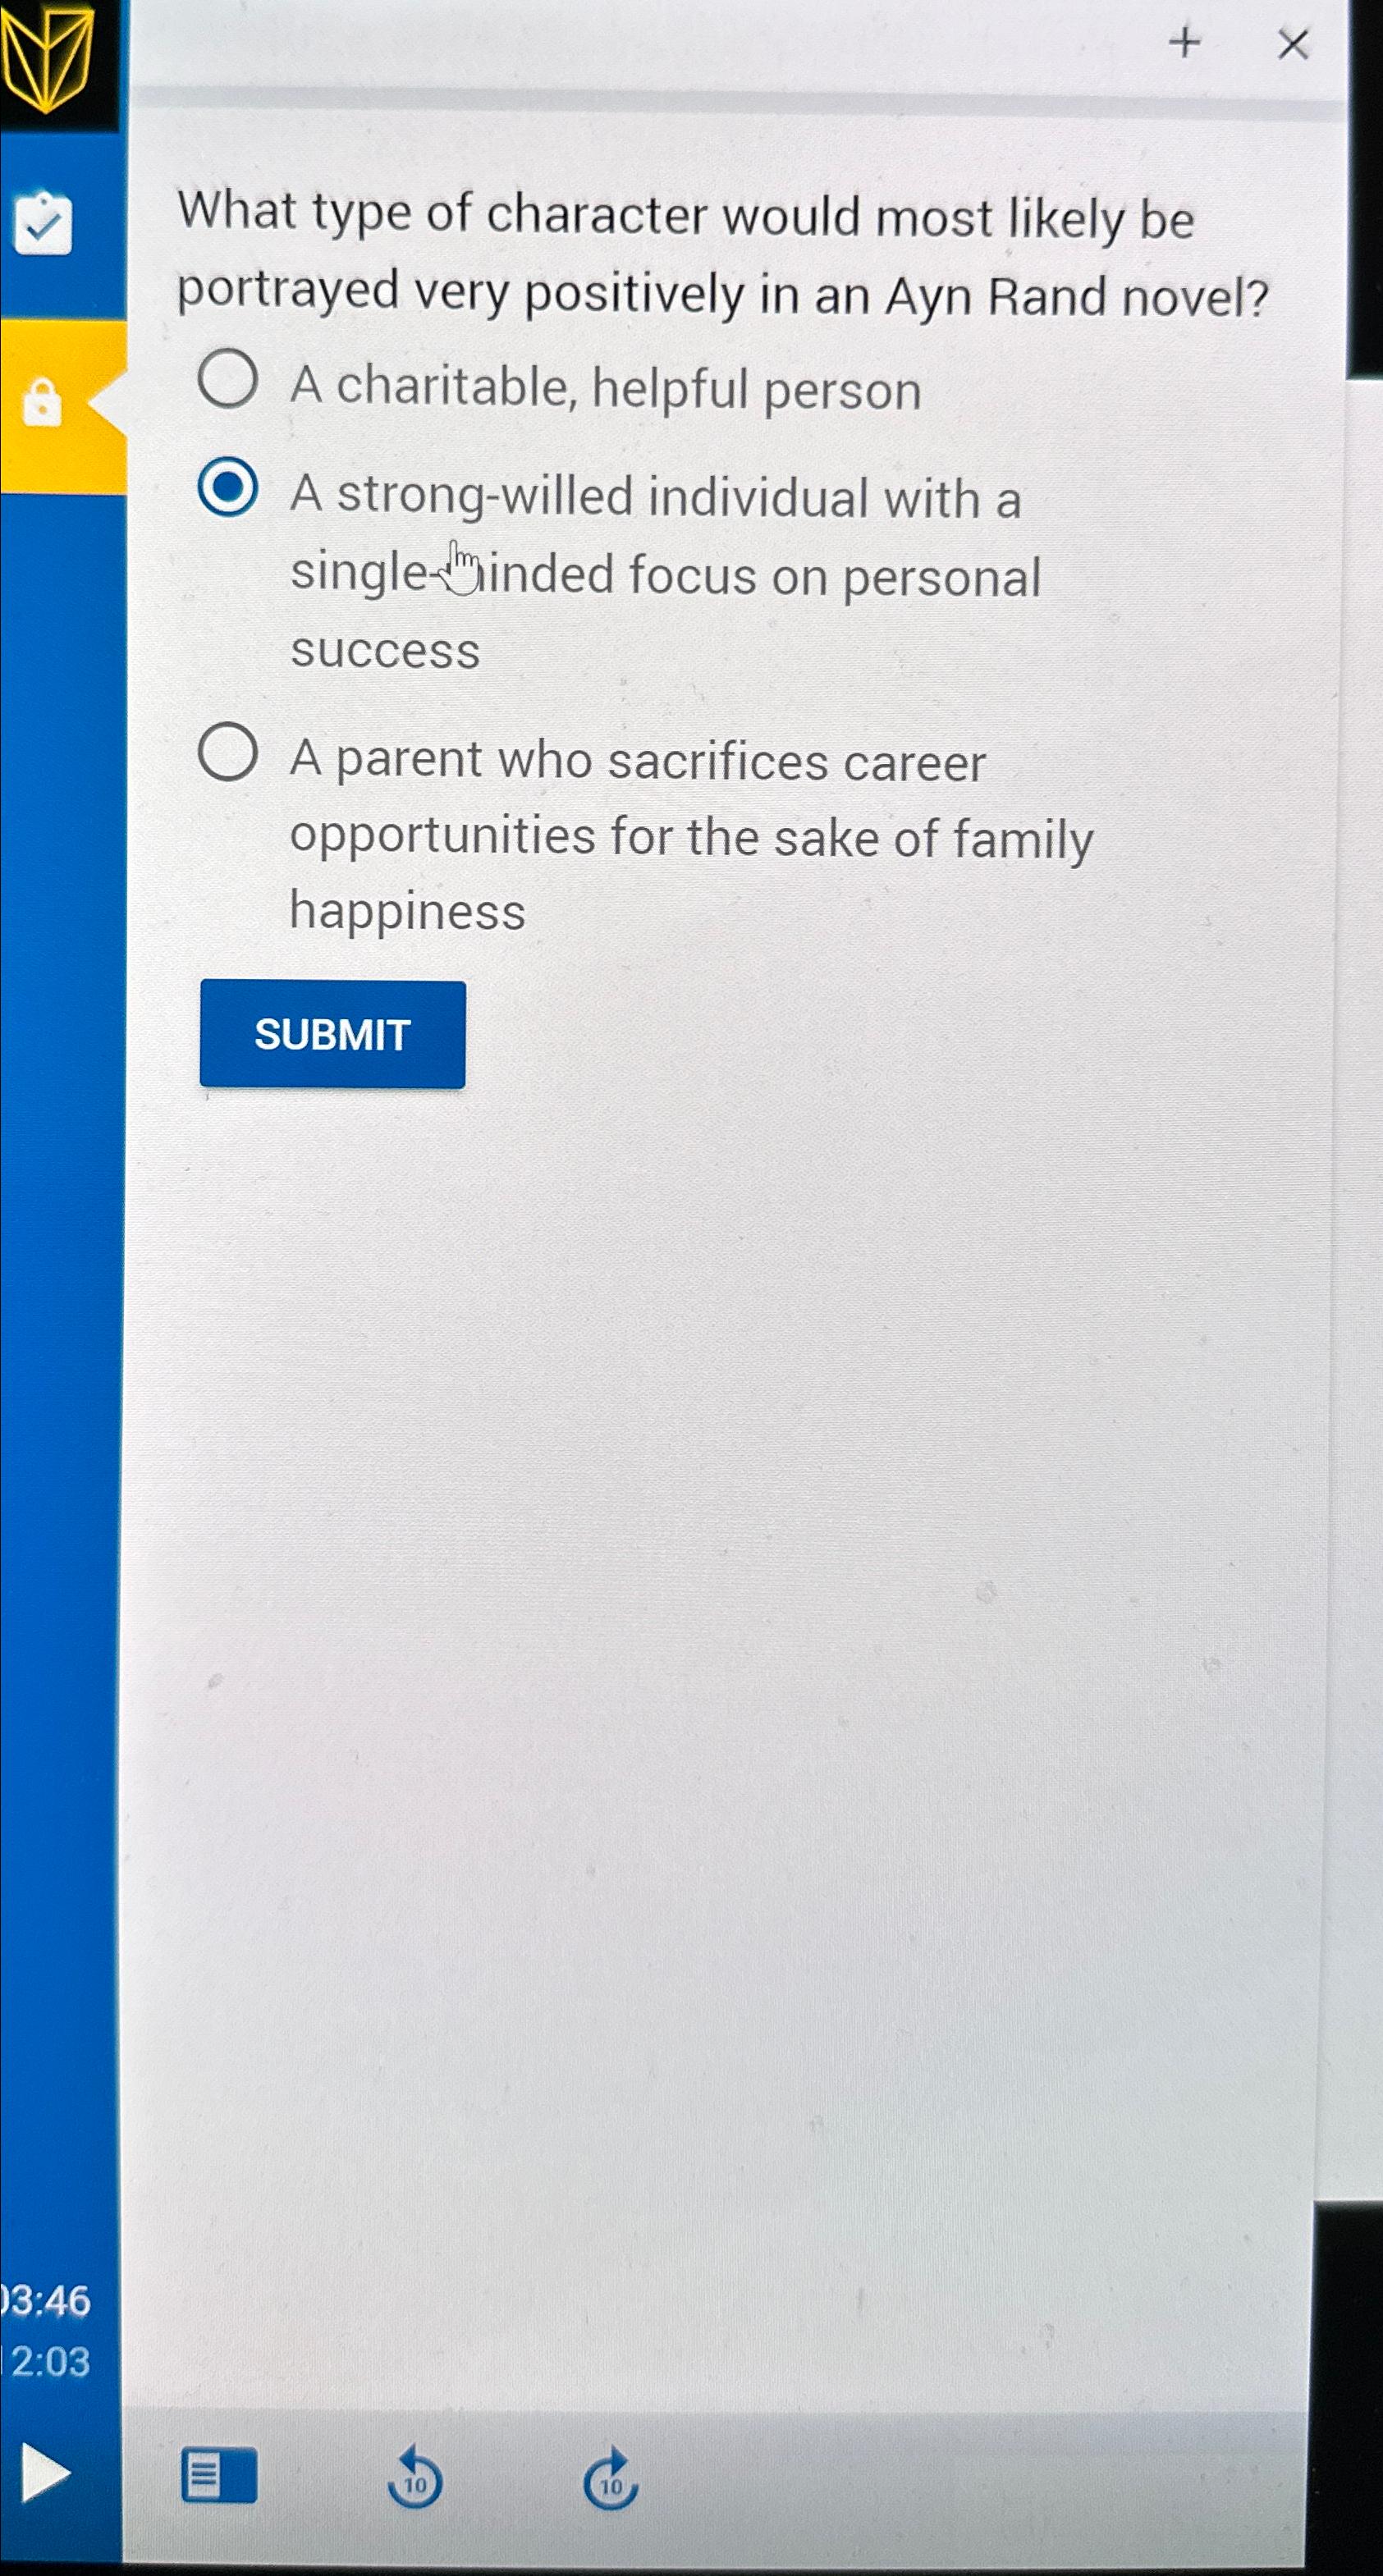Click the notch arrow pointing at the lock icon
The width and height of the screenshot is (1383, 2576).
(x=105, y=402)
